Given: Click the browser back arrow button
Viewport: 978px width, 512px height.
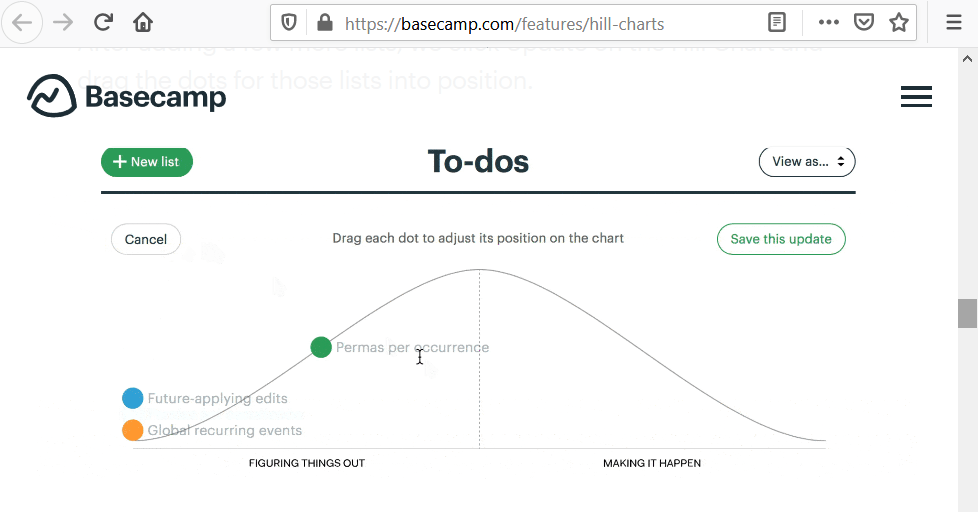Looking at the screenshot, I should [x=22, y=22].
